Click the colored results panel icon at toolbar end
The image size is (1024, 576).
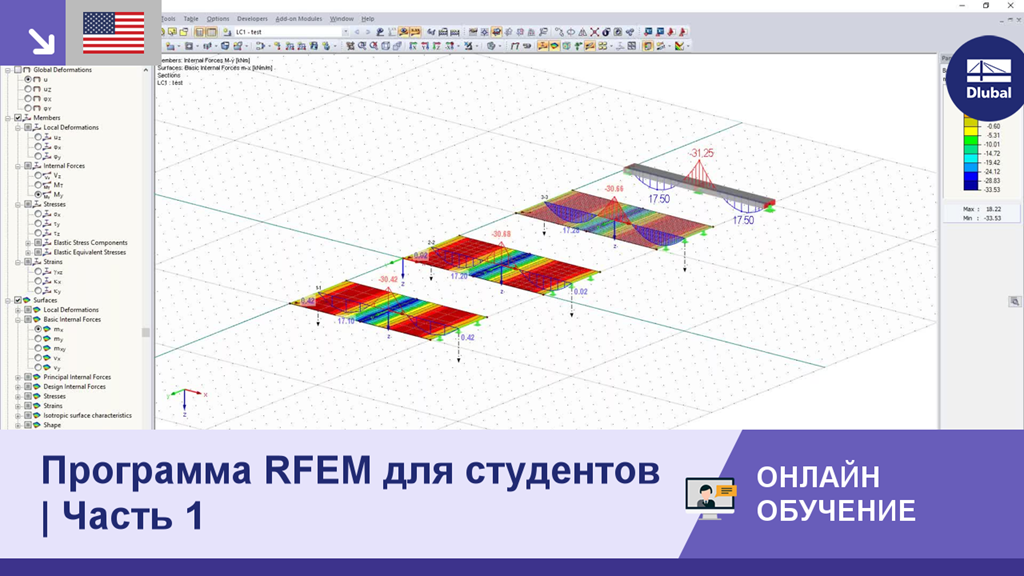point(679,46)
